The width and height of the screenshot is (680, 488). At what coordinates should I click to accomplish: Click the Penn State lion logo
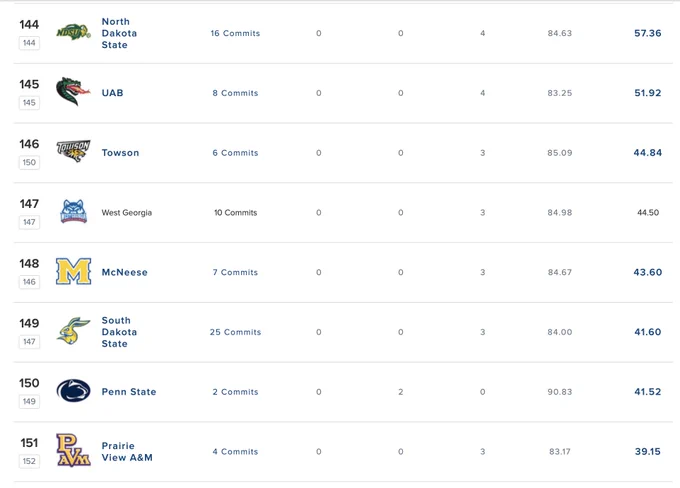[x=73, y=391]
